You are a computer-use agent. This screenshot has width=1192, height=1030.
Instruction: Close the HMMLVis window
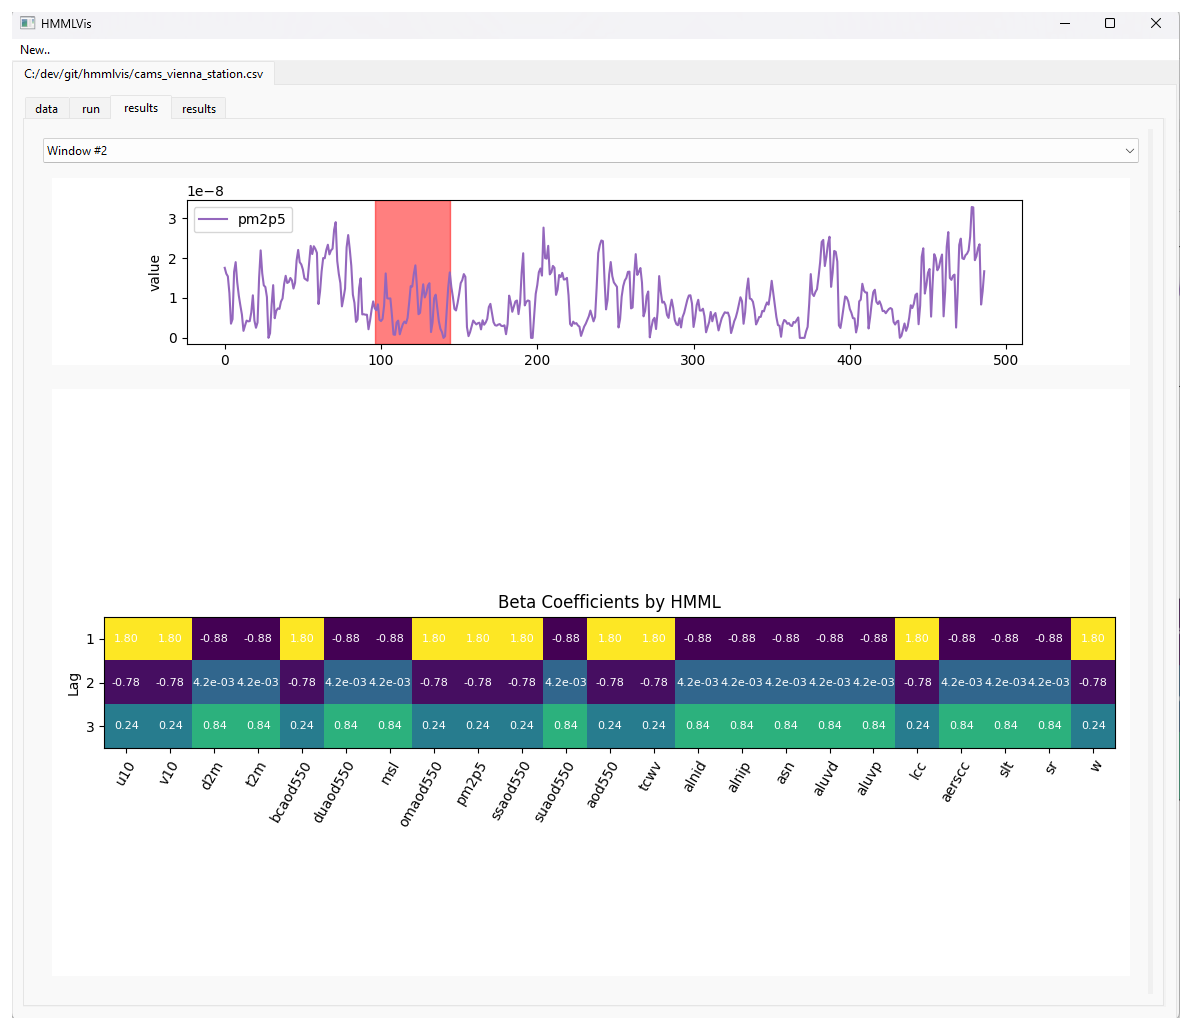click(1156, 23)
